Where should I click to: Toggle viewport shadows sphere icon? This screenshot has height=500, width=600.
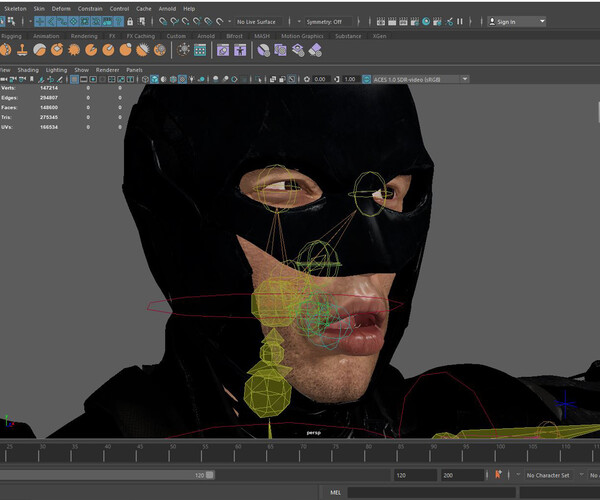pos(201,80)
